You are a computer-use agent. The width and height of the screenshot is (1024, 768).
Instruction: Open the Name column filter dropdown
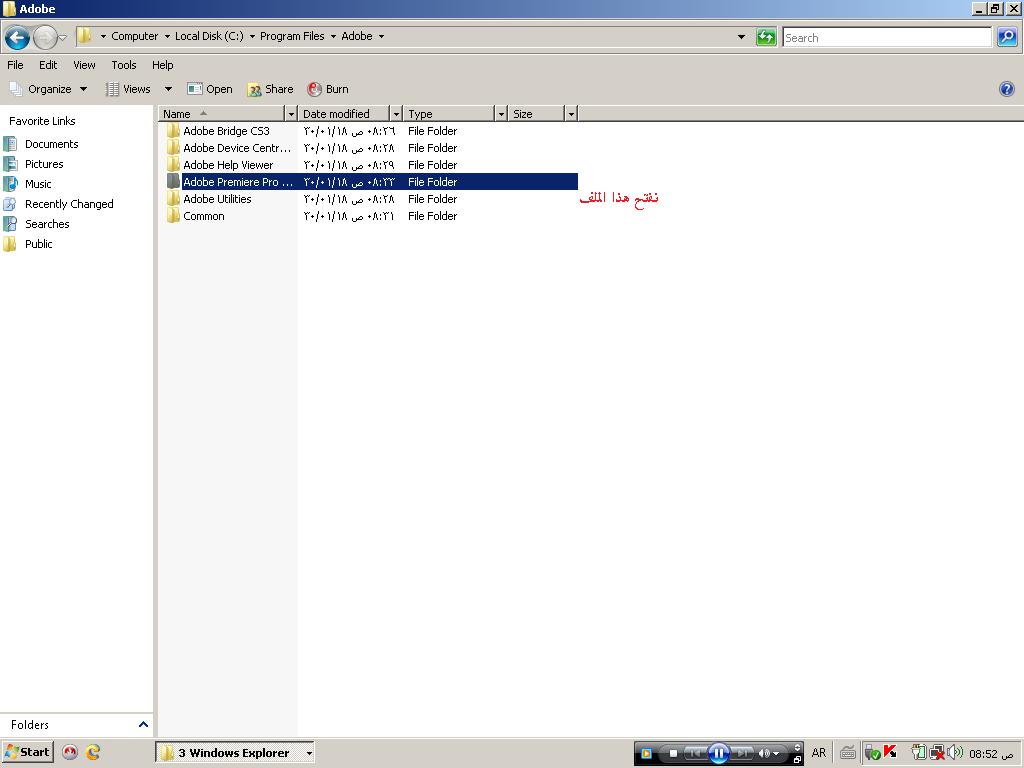click(291, 114)
